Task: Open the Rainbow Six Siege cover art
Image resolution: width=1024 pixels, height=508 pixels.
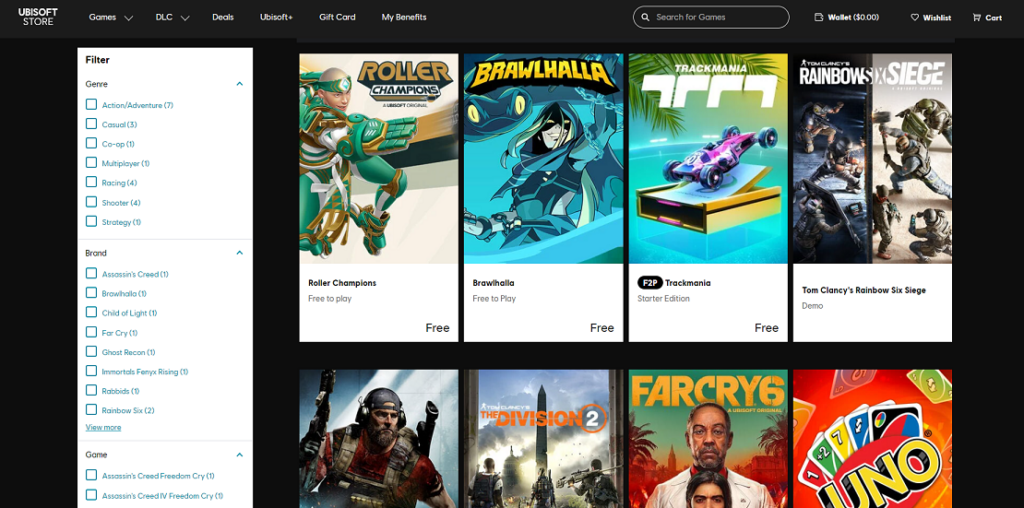Action: 872,159
